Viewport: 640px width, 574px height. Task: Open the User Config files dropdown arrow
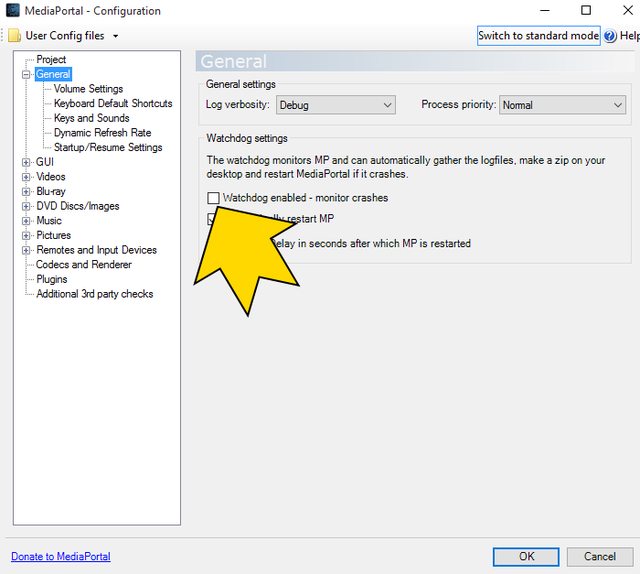coord(116,36)
